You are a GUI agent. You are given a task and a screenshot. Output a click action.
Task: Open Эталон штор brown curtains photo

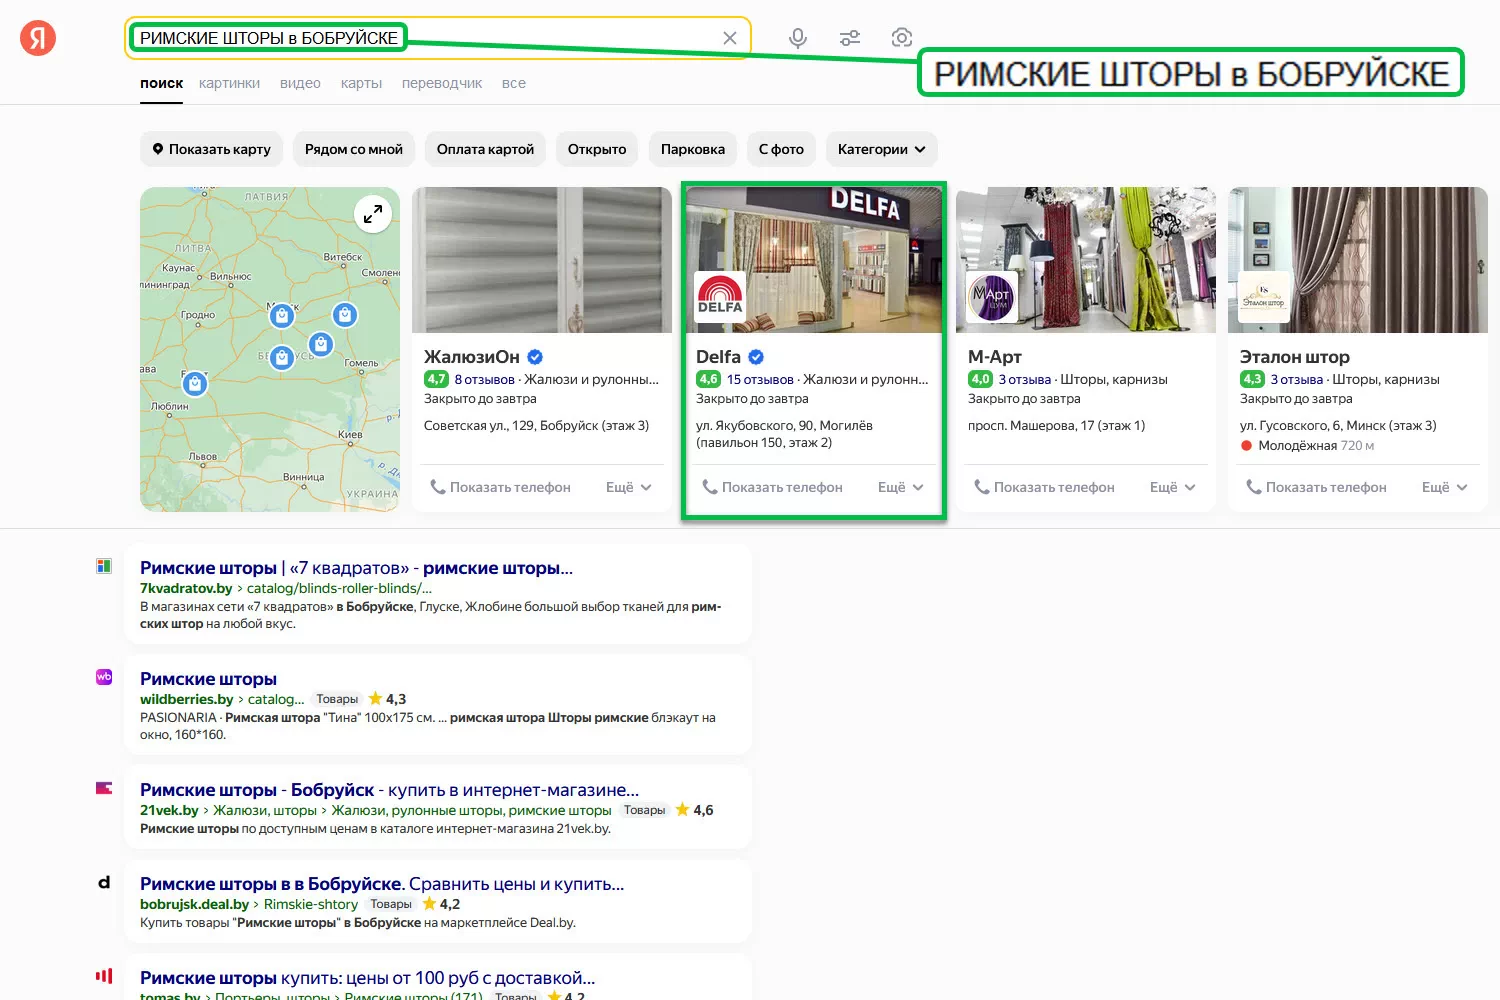tap(1358, 260)
